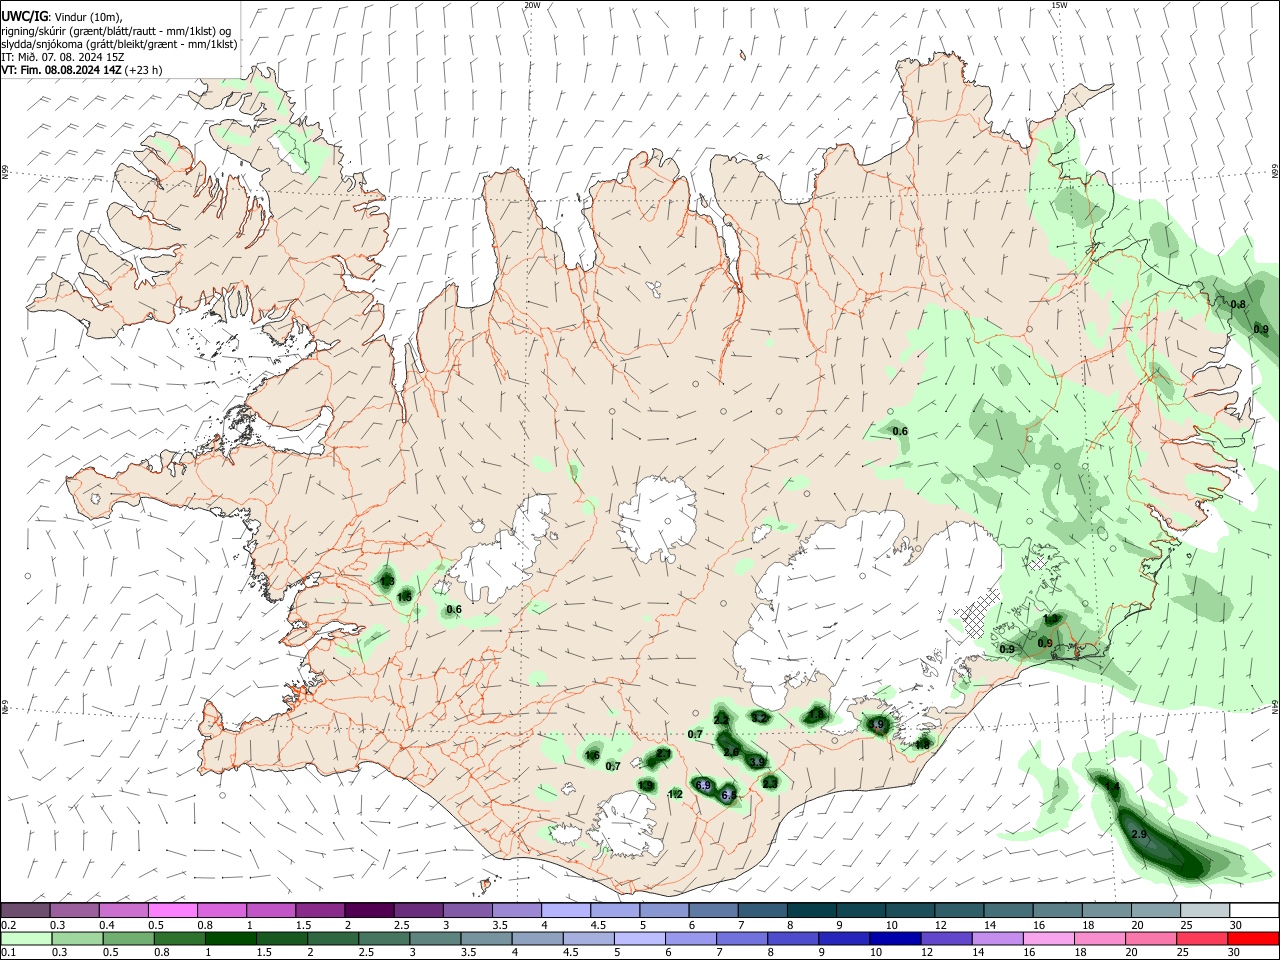
Task: Click the '0.6' value west of Langjökull glacier
Action: pyautogui.click(x=454, y=609)
